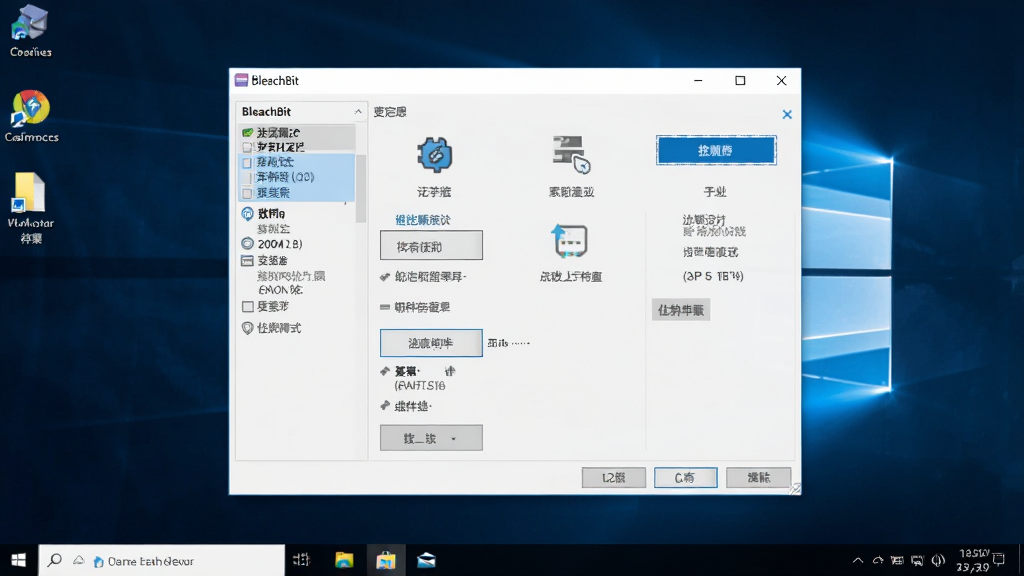The height and width of the screenshot is (576, 1024).
Task: Click the rightmost bottom dialog button
Action: [758, 477]
